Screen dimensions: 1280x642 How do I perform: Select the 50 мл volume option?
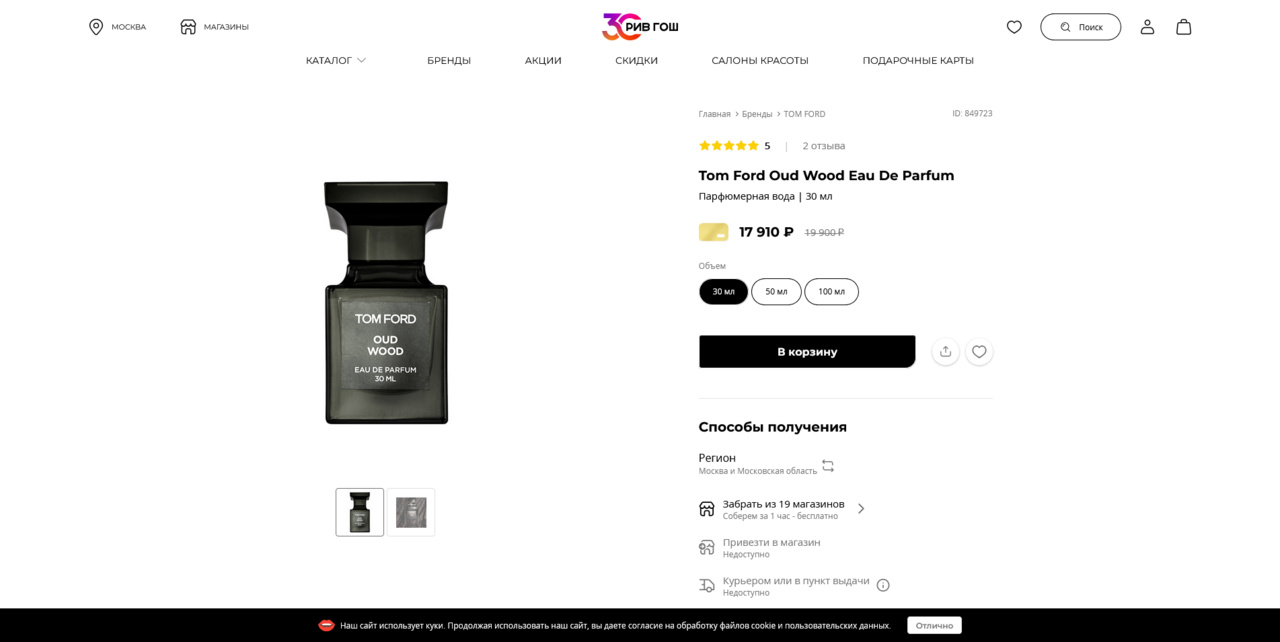point(776,292)
